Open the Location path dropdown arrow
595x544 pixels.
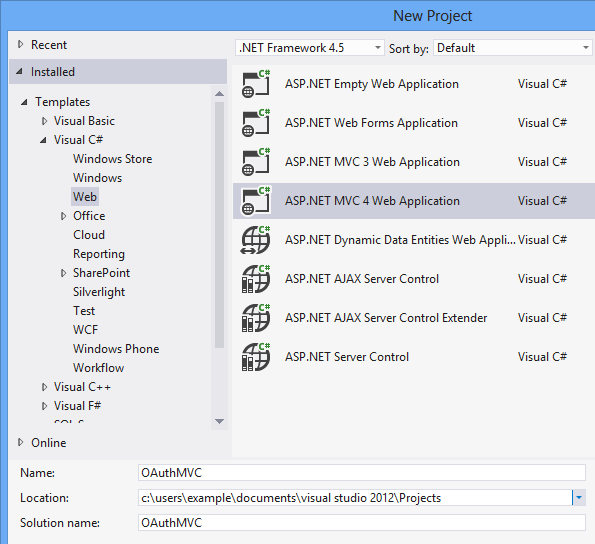pos(579,497)
